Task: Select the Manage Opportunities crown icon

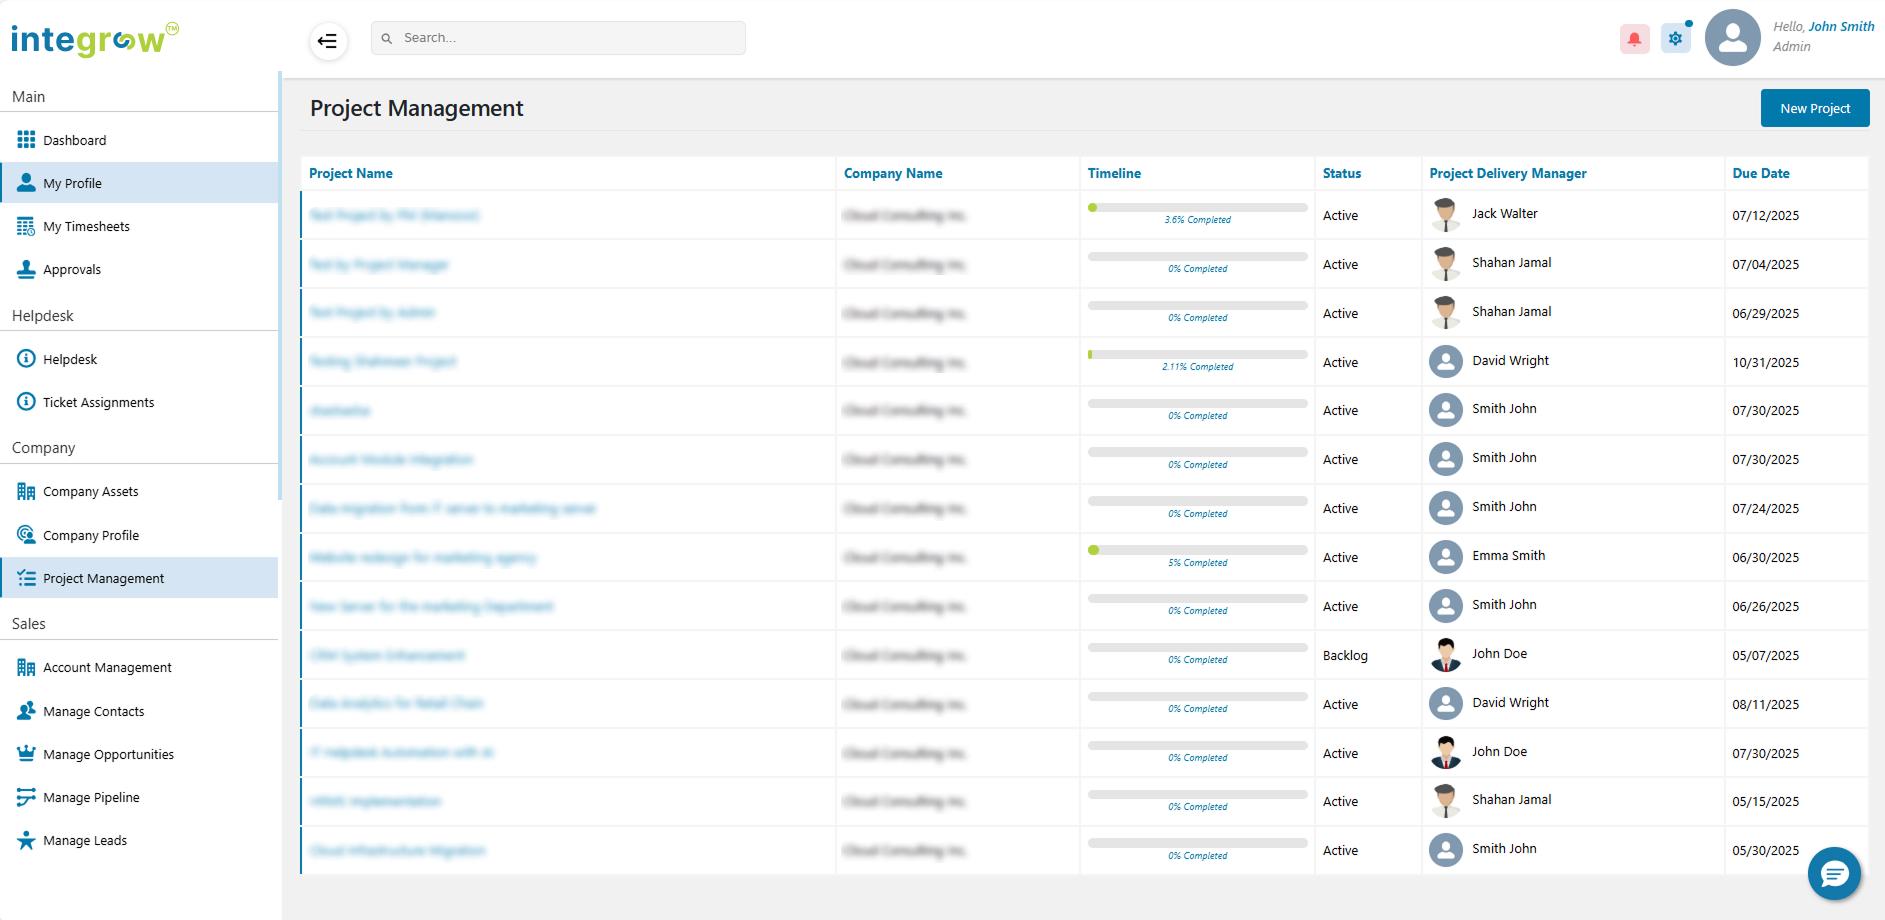Action: [26, 754]
